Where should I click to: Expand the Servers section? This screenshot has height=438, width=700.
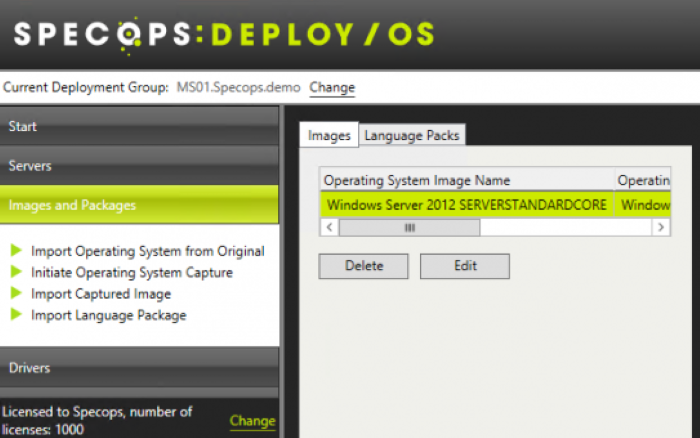pos(139,166)
